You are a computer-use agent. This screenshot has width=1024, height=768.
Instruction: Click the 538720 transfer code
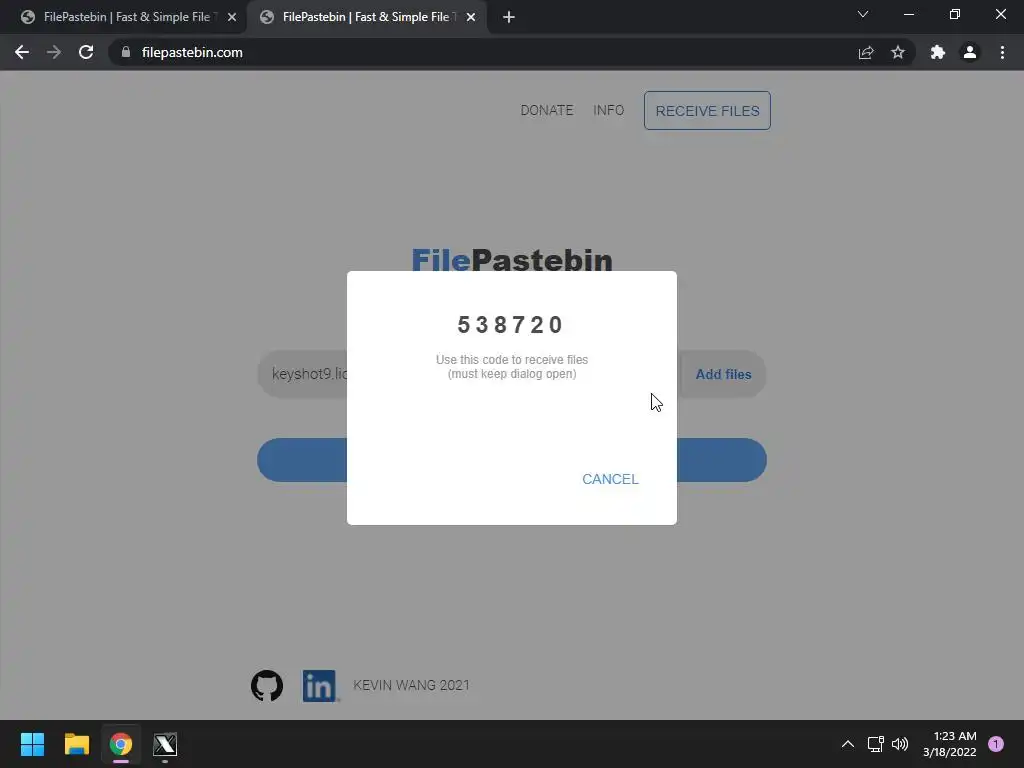point(509,325)
